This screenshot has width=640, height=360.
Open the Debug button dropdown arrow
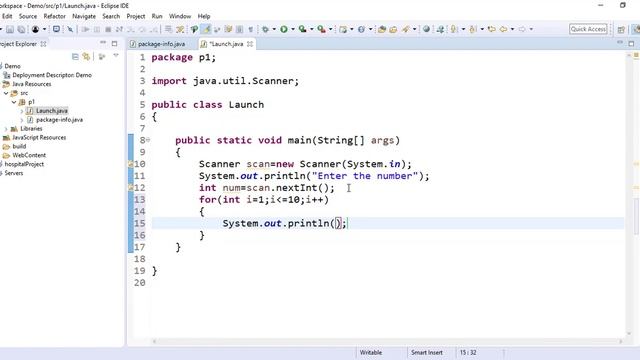pyautogui.click(x=274, y=29)
